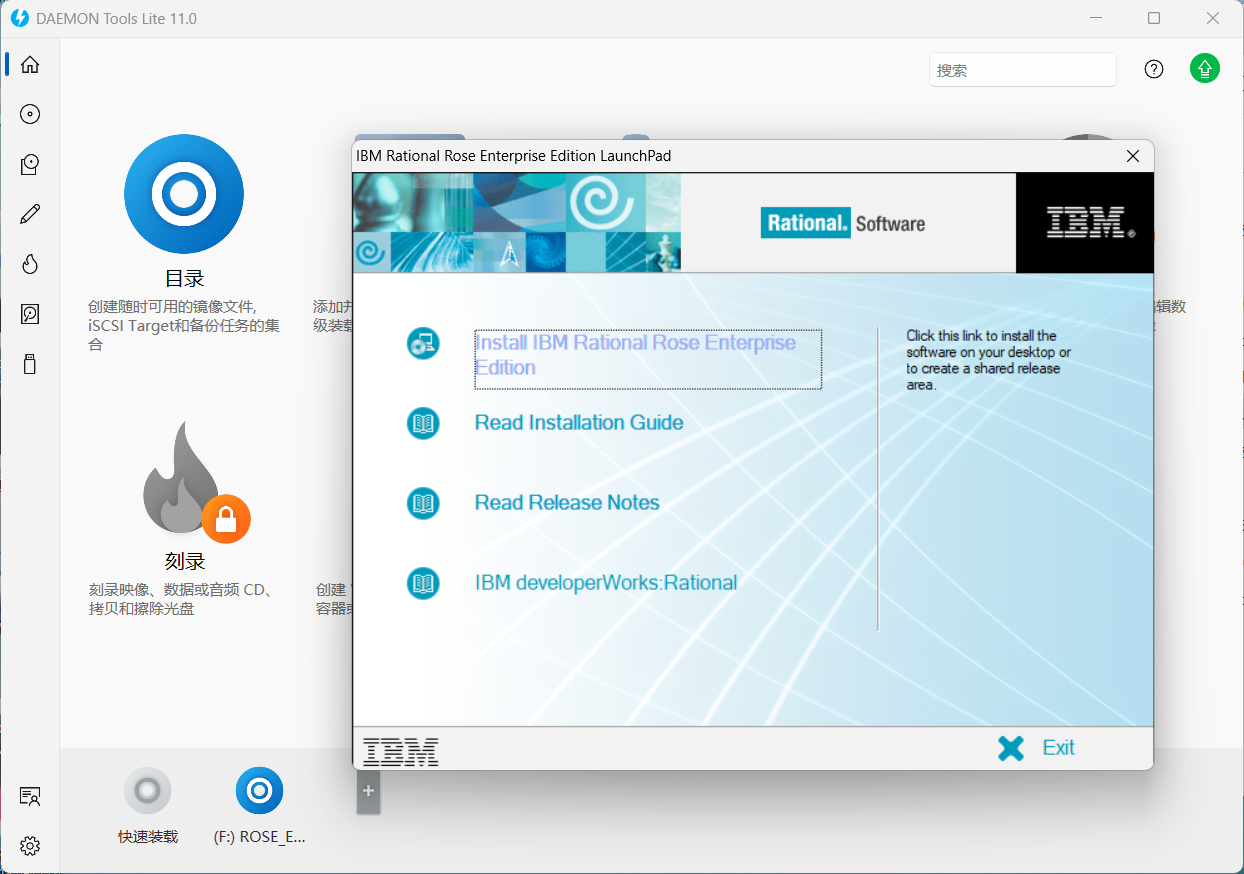Open the flame Burn sidebar icon
Screen dimensions: 1244x874
30,264
